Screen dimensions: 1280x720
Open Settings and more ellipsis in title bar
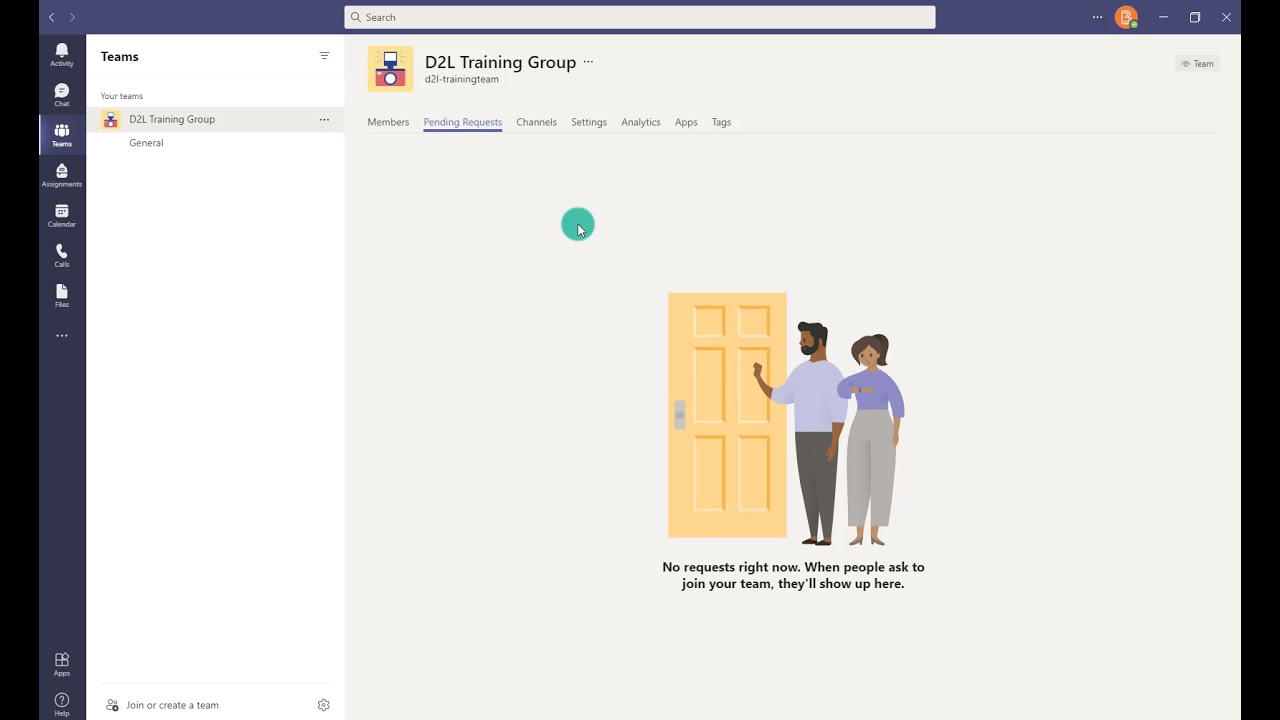(1097, 17)
